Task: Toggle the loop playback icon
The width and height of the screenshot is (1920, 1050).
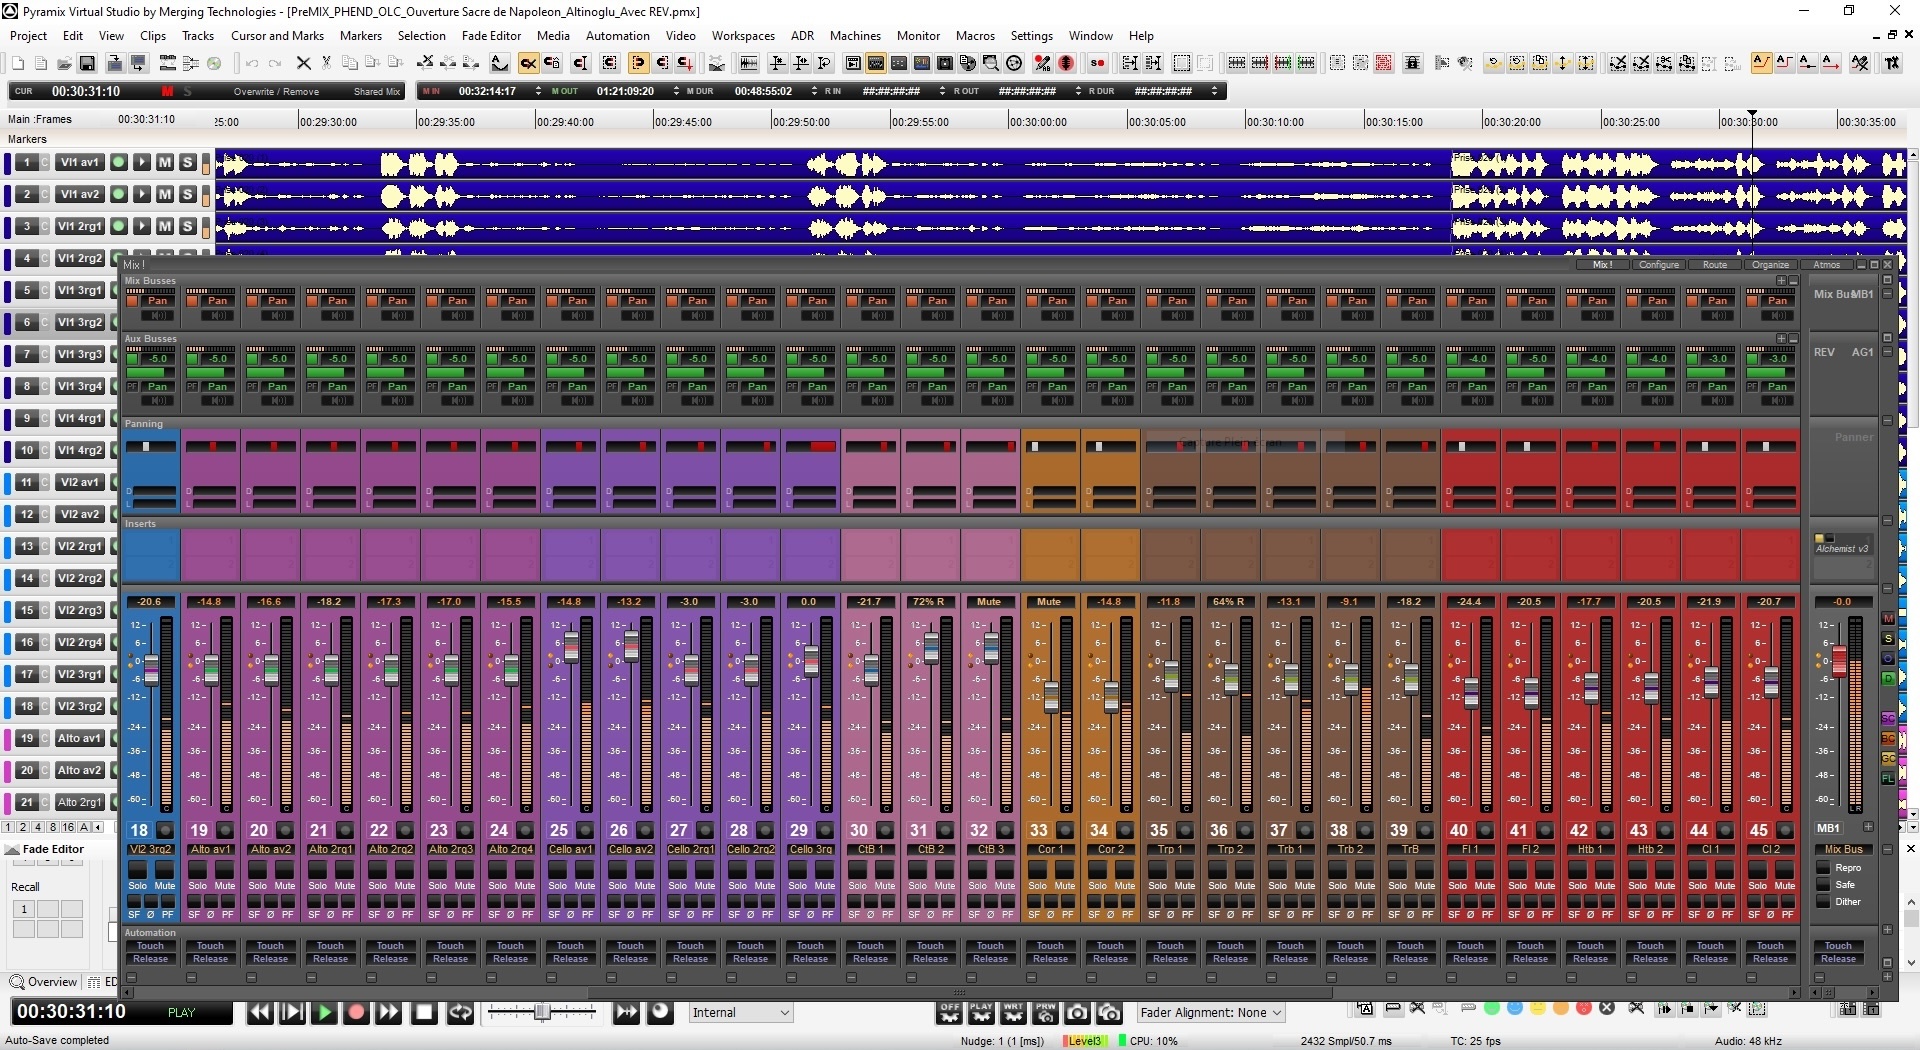Action: pyautogui.click(x=460, y=1012)
